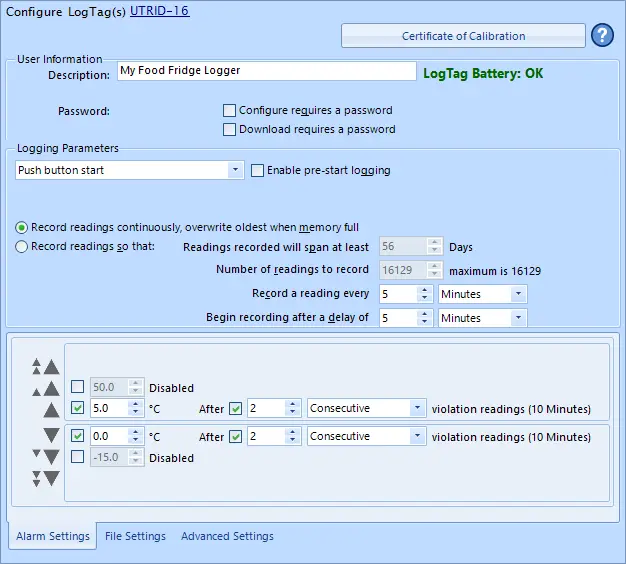Image resolution: width=626 pixels, height=564 pixels.
Task: Click the Certificate of Calibration button
Action: [x=463, y=36]
